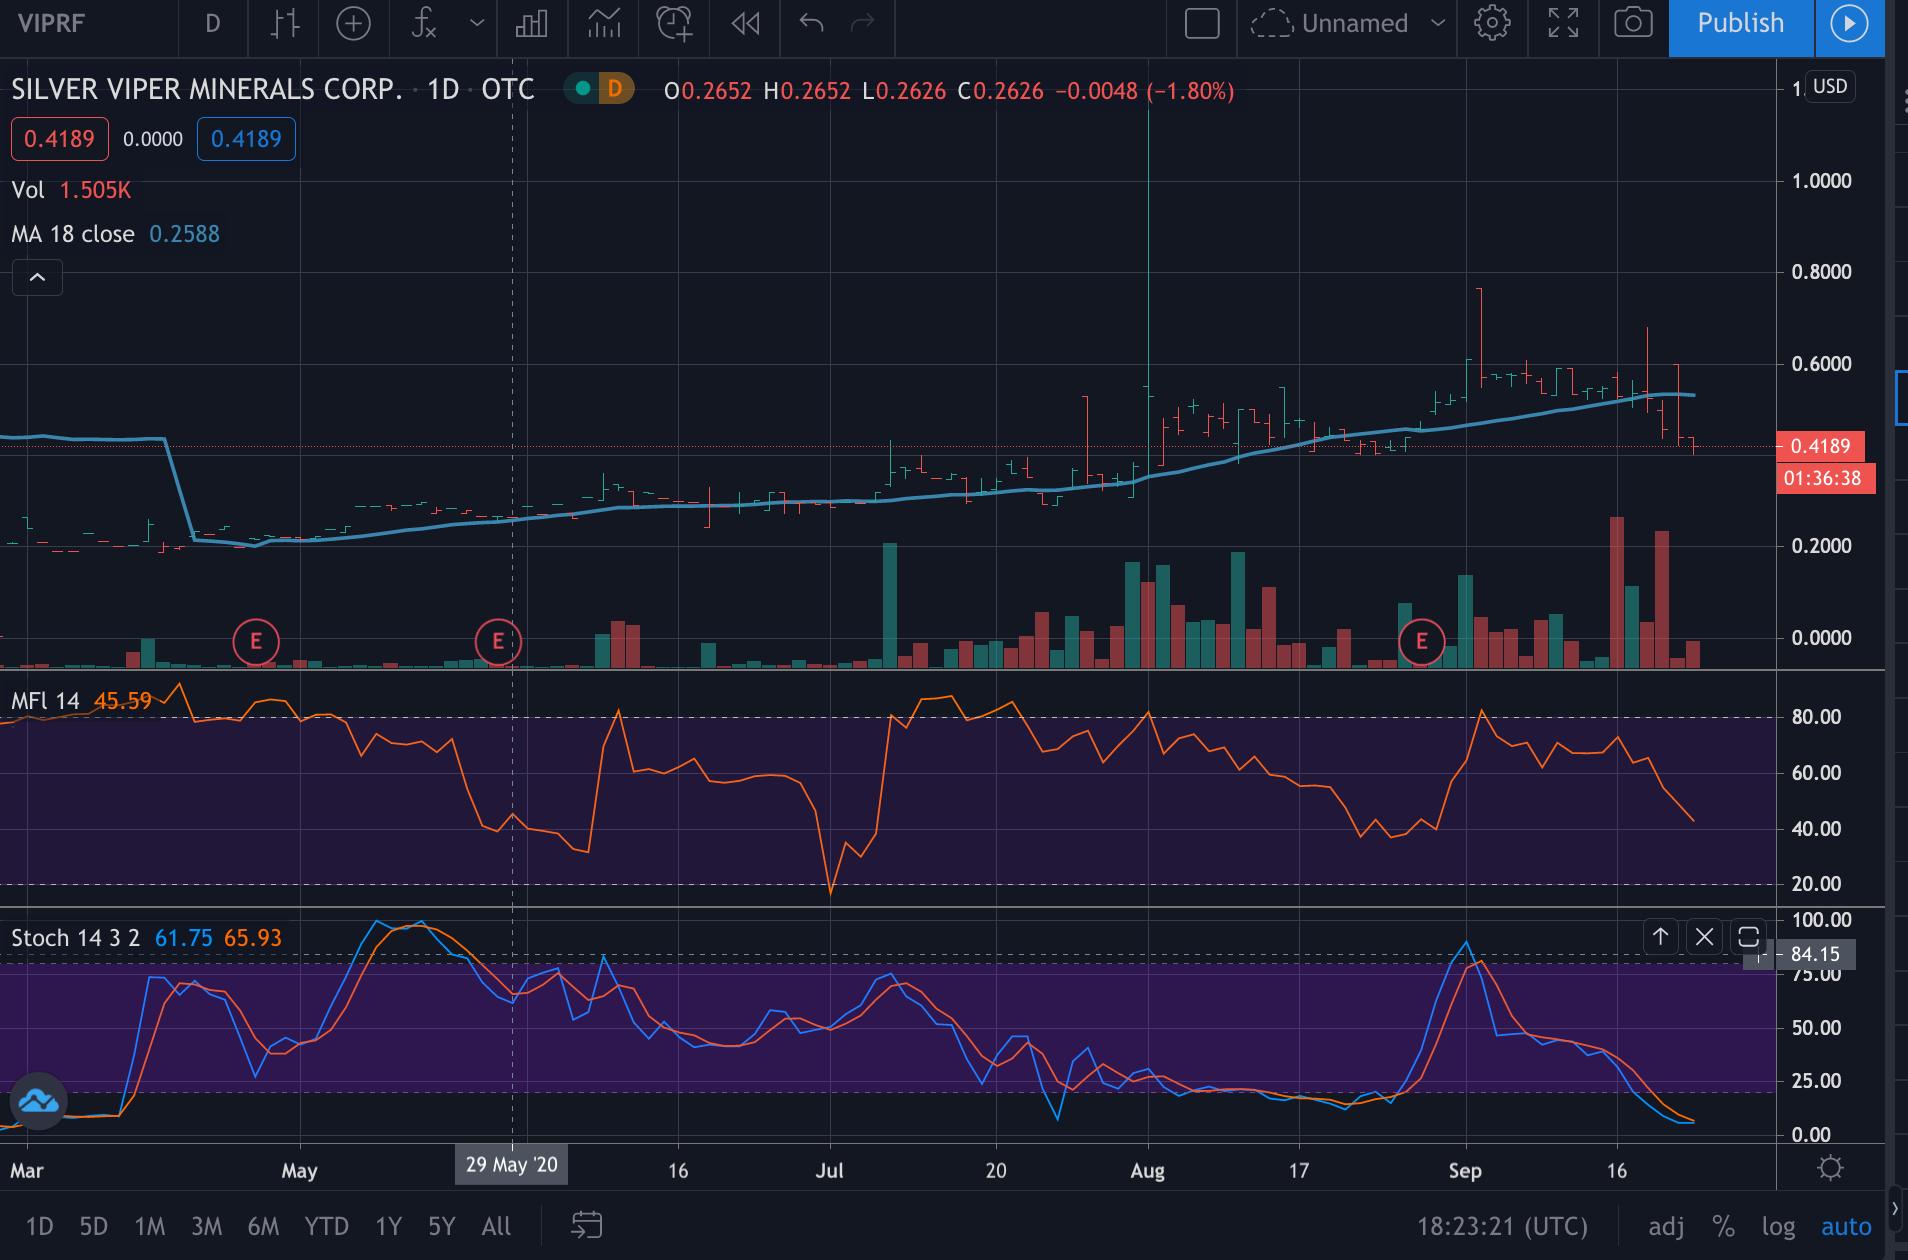Toggle the adj price adjustment

[1666, 1226]
